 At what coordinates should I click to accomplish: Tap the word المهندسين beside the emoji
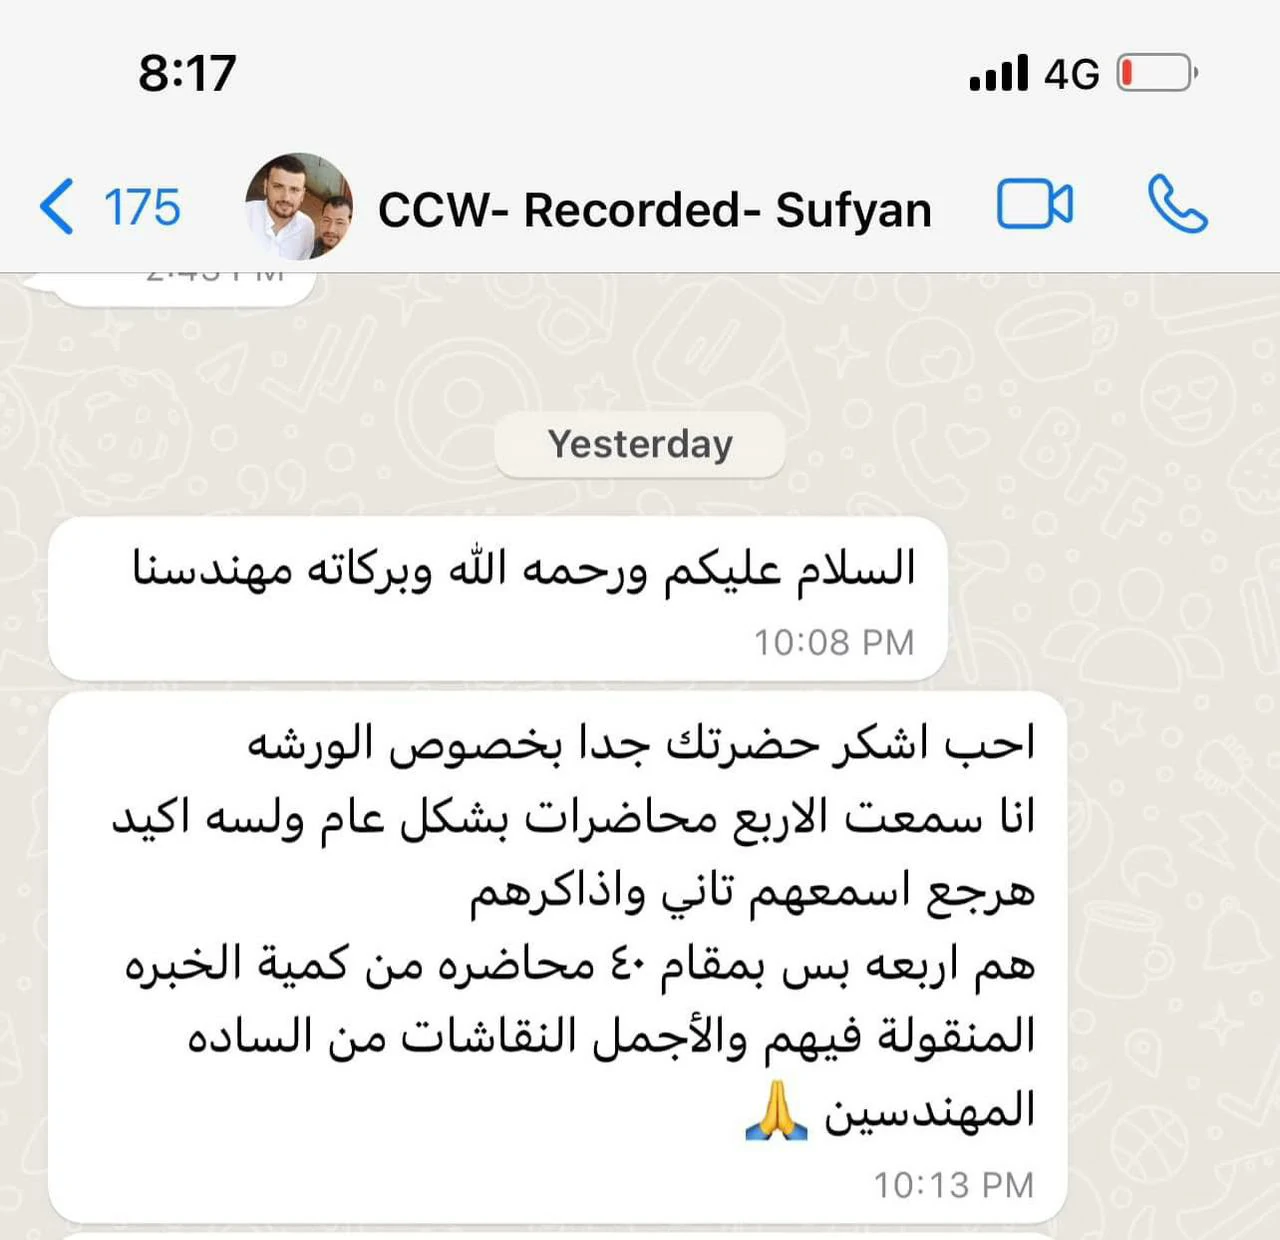[x=929, y=1112]
